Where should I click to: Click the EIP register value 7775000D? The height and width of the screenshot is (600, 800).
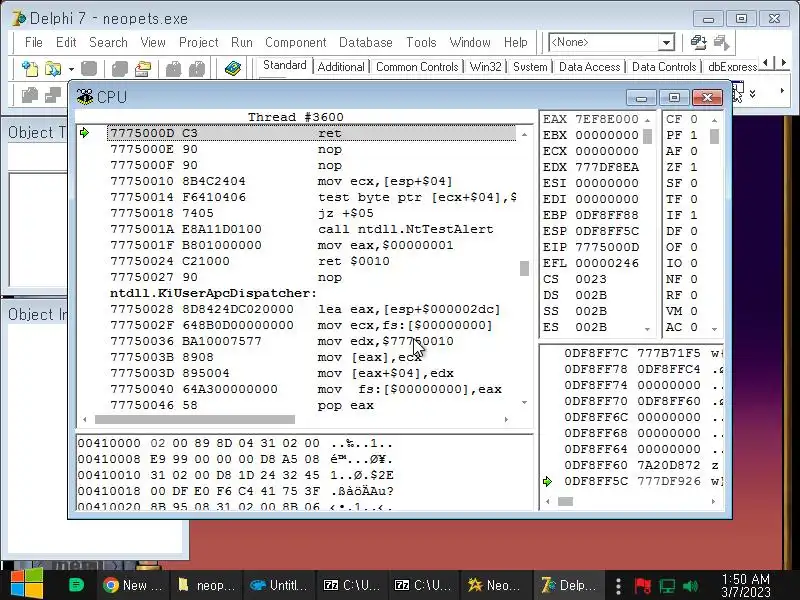(607, 247)
